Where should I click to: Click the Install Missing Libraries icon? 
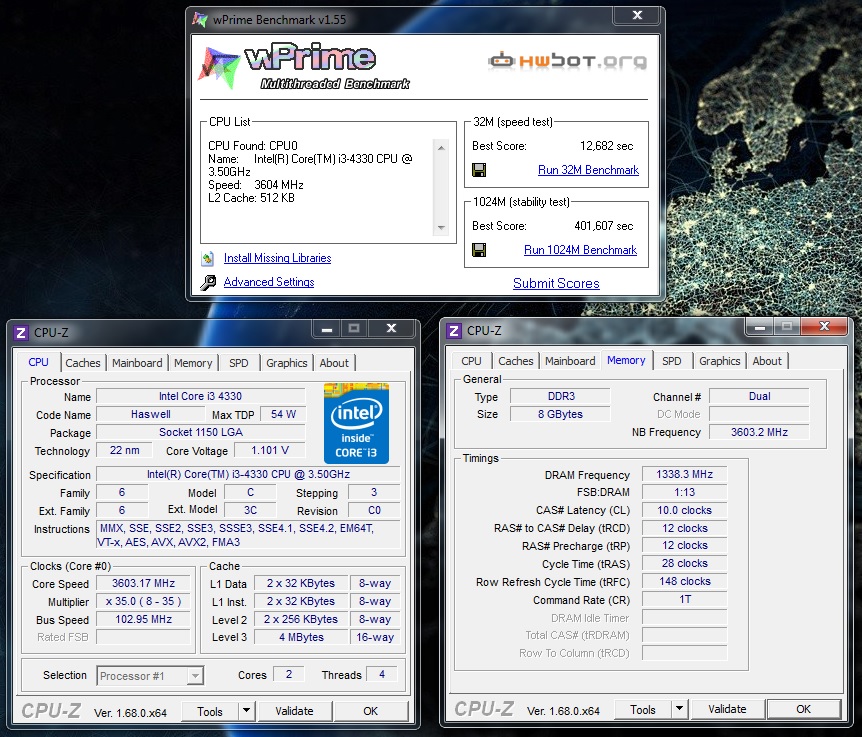(208, 258)
